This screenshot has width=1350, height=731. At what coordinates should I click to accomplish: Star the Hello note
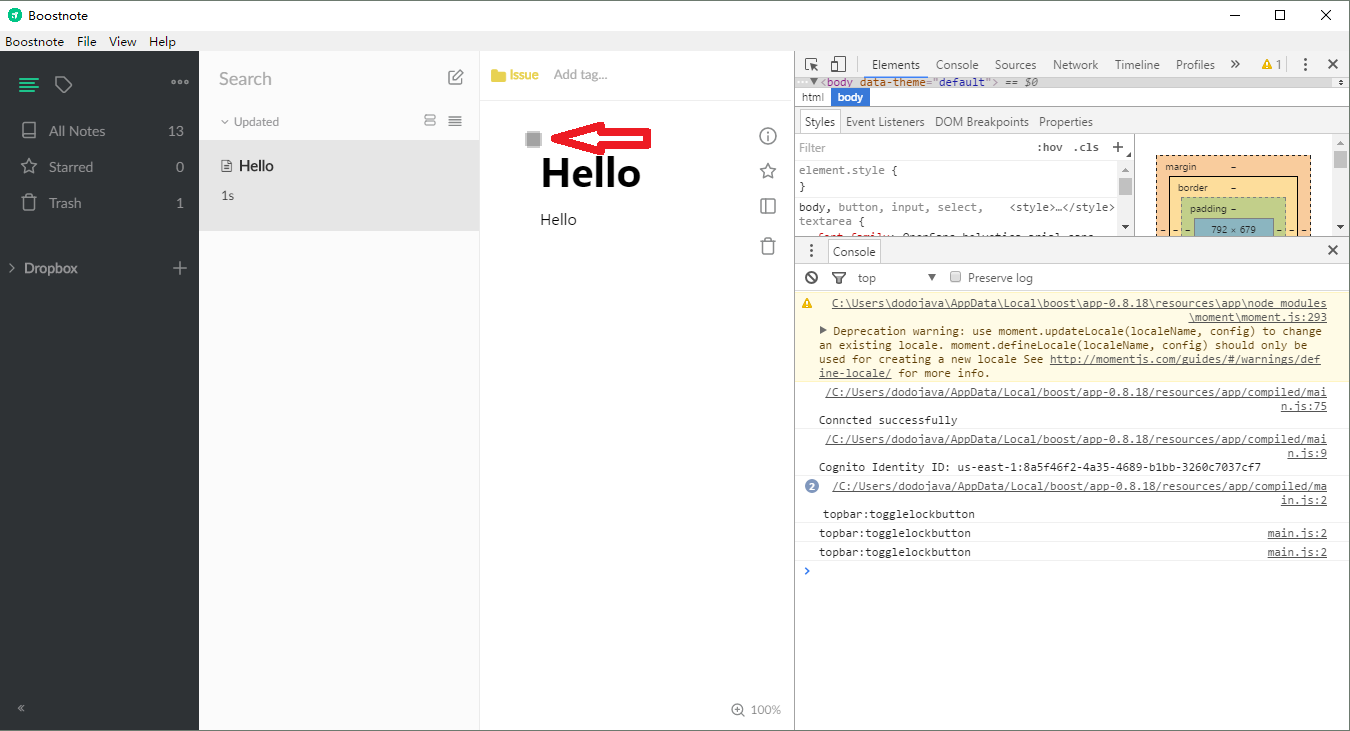coord(767,170)
